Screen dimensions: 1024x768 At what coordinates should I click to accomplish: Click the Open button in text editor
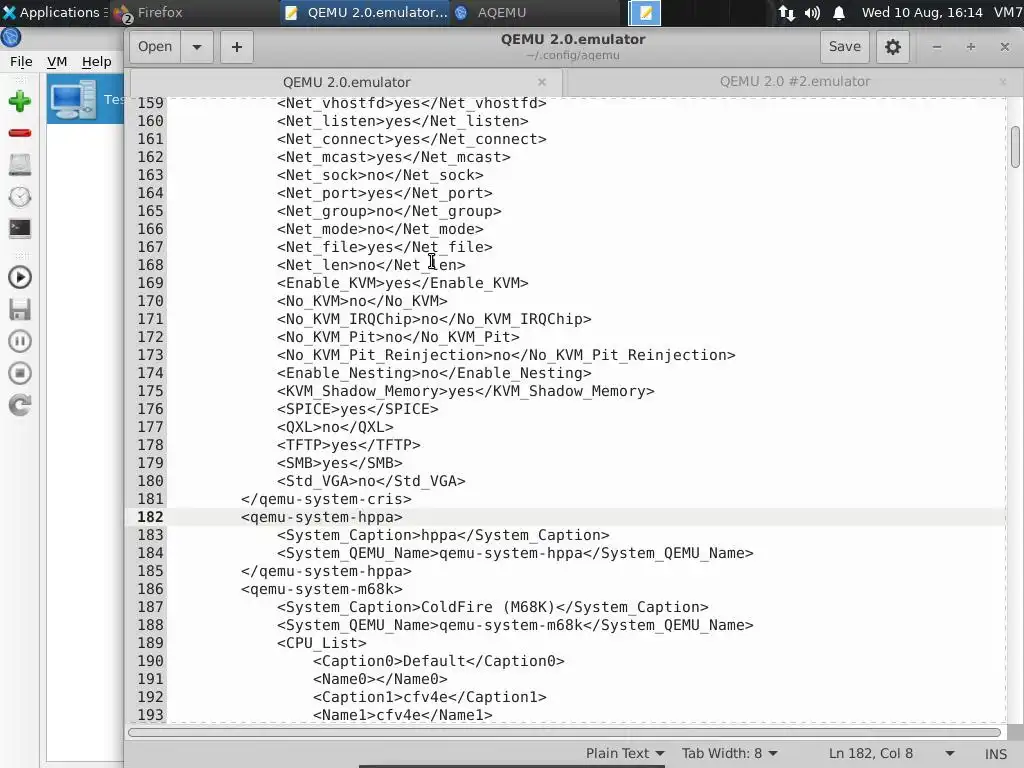(x=155, y=47)
